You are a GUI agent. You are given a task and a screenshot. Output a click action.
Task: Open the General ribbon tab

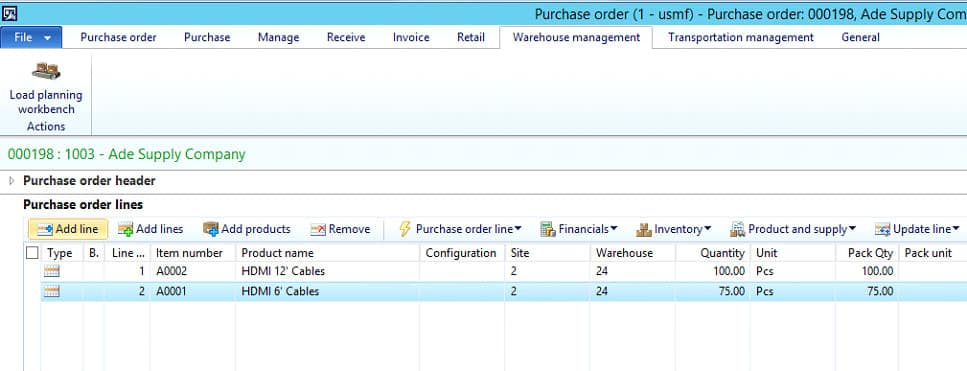tap(860, 38)
